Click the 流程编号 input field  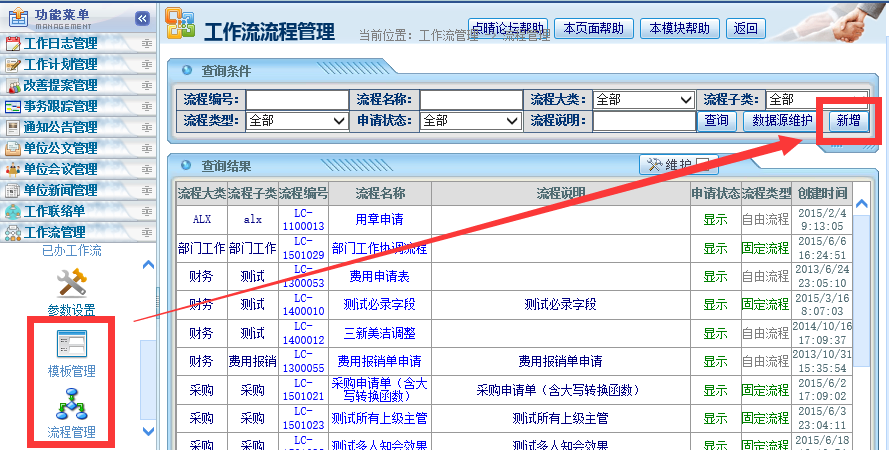coord(296,100)
